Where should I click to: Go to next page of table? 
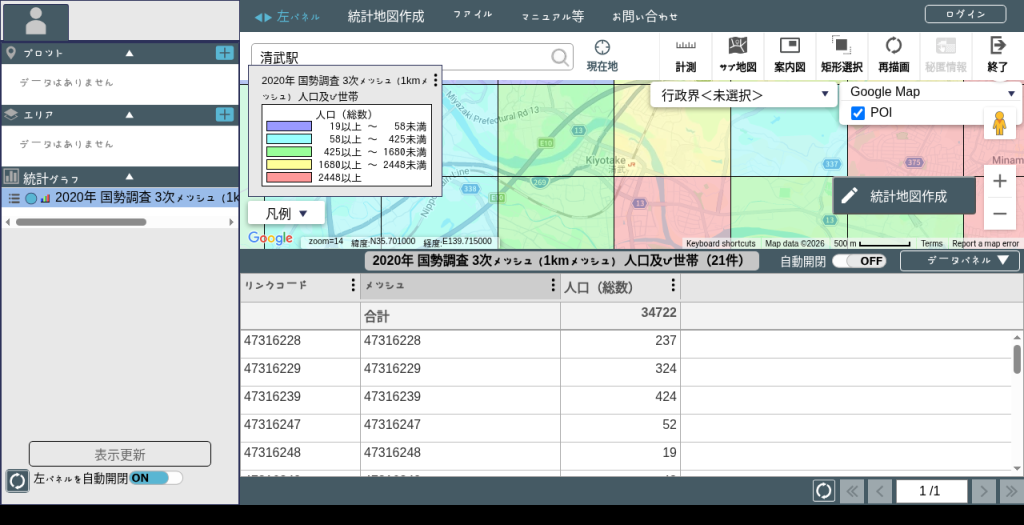coord(983,491)
